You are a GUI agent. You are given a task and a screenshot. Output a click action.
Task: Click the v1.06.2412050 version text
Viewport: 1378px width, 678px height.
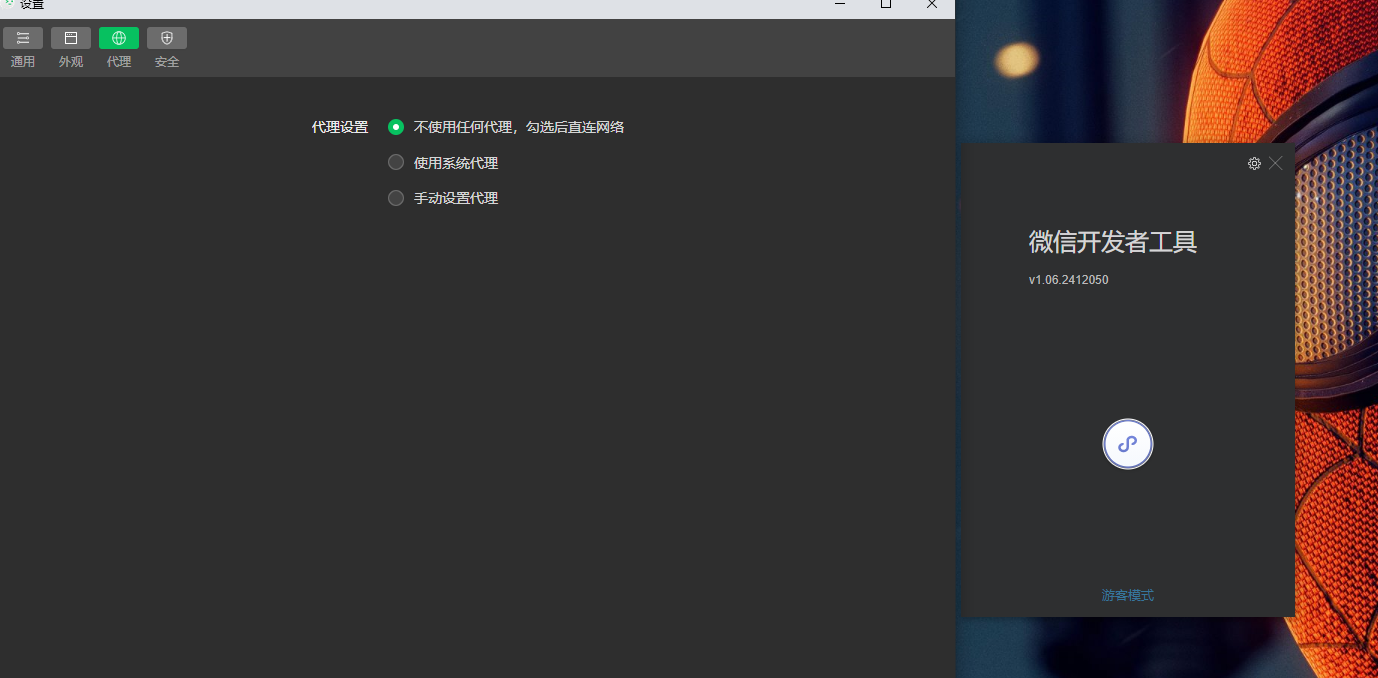[x=1068, y=280]
